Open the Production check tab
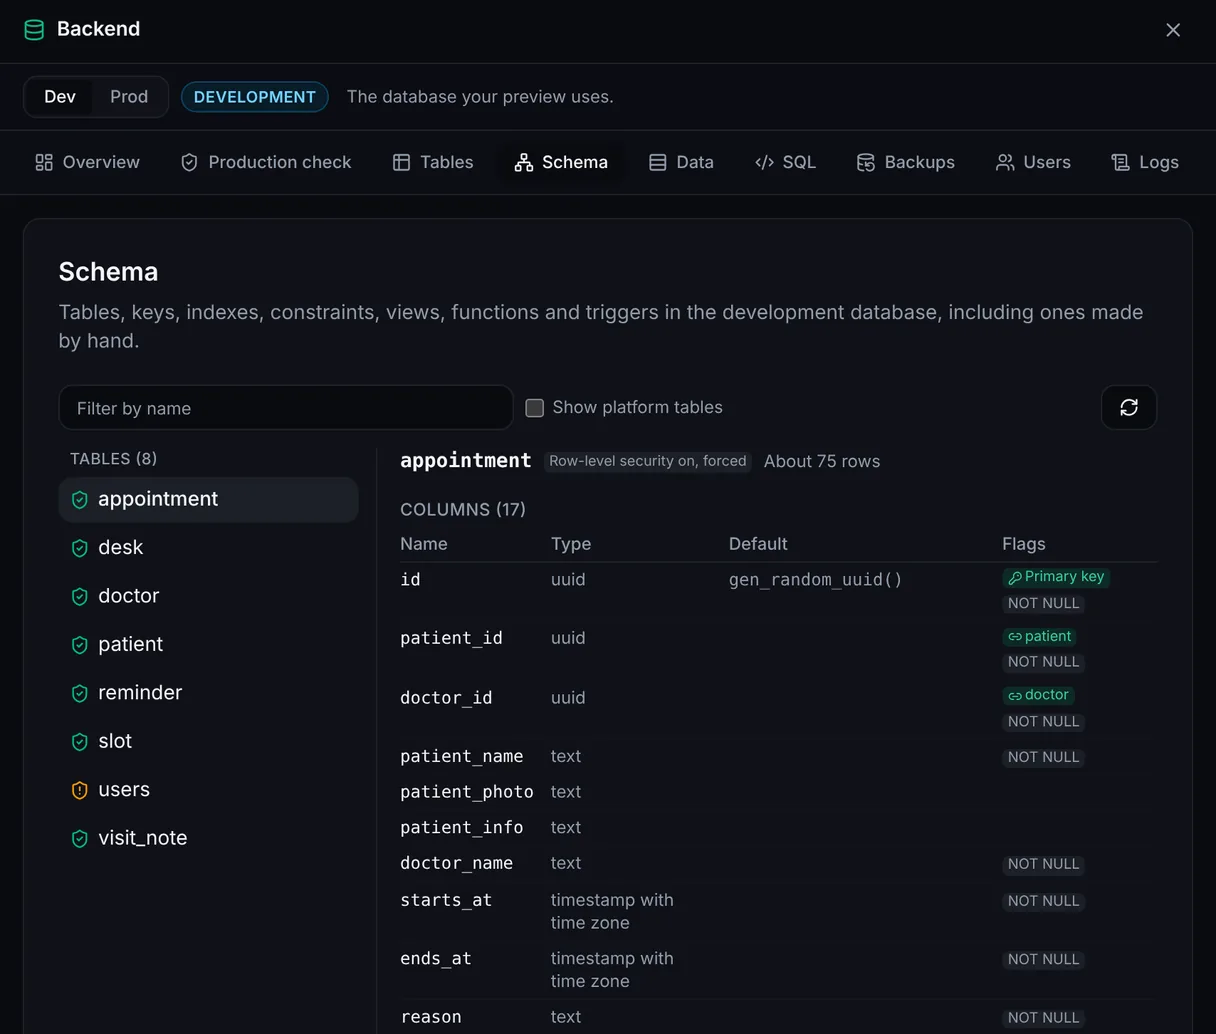1216x1034 pixels. pos(266,162)
